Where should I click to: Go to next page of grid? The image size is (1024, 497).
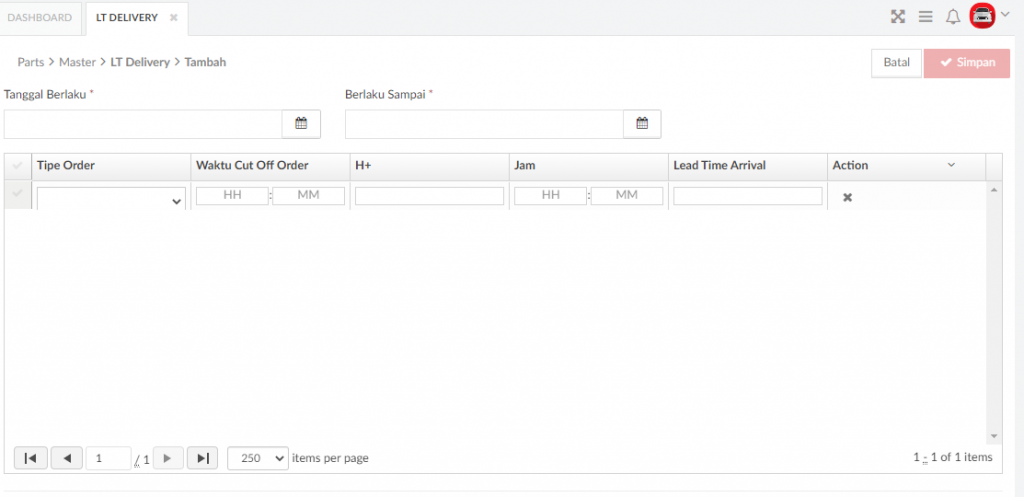click(x=168, y=458)
